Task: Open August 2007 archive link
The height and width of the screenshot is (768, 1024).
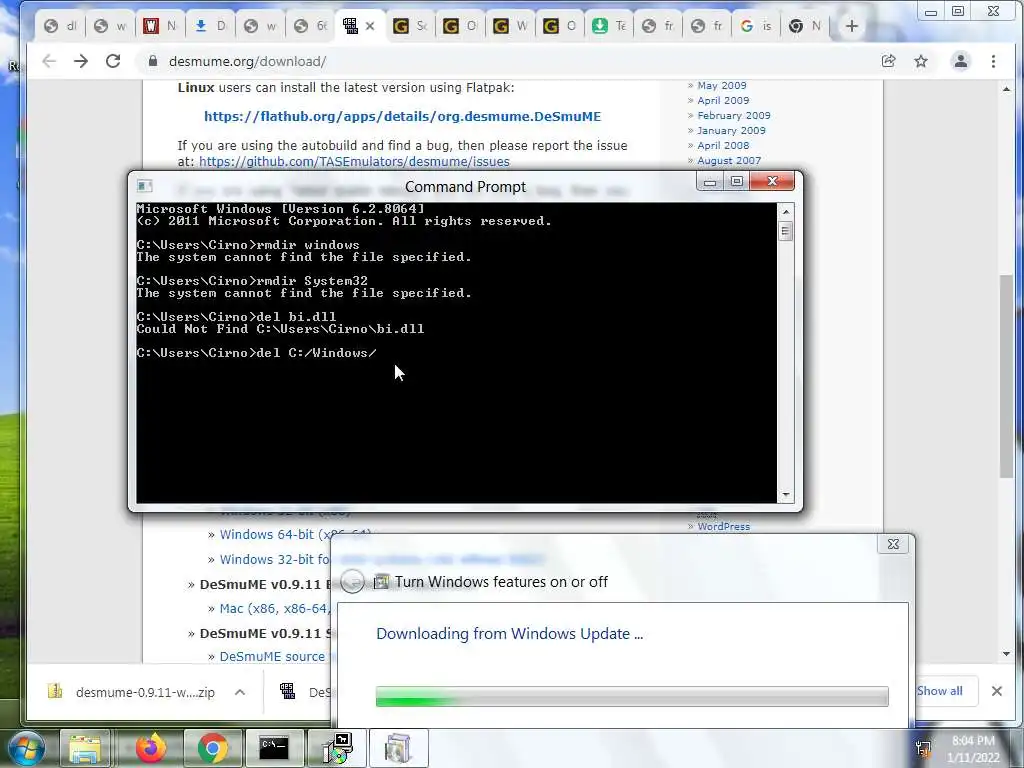Action: coord(729,161)
